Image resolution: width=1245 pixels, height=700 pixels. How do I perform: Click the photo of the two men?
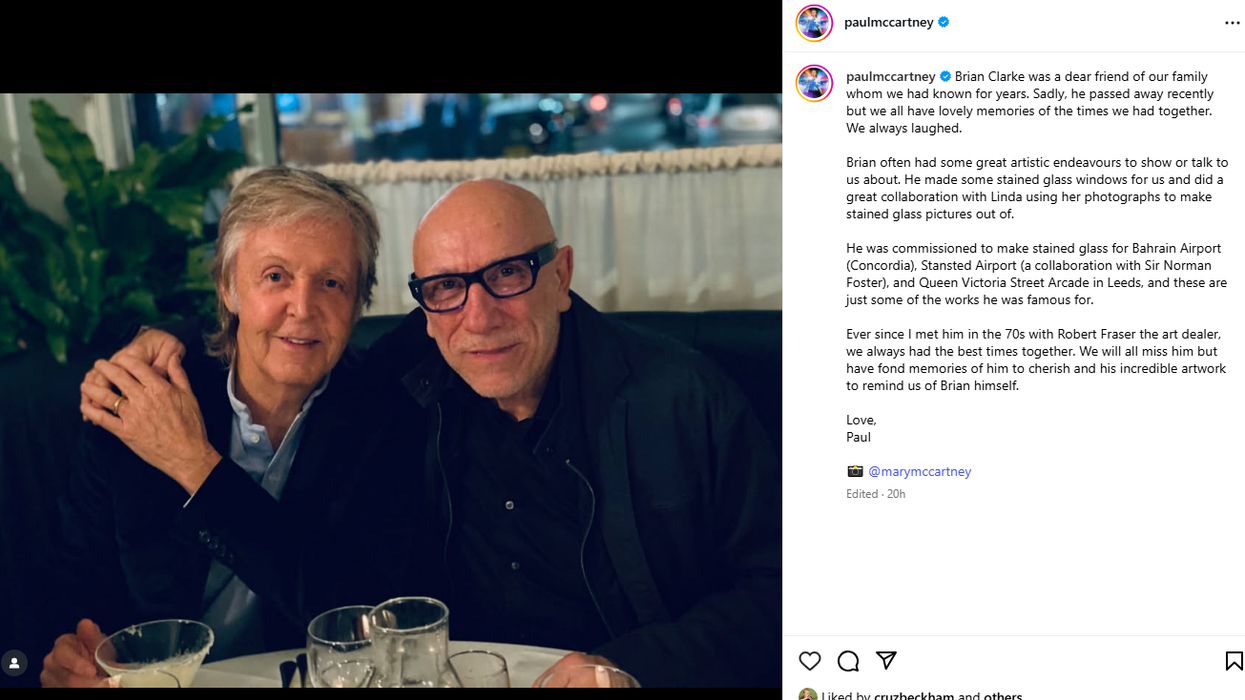(390, 390)
